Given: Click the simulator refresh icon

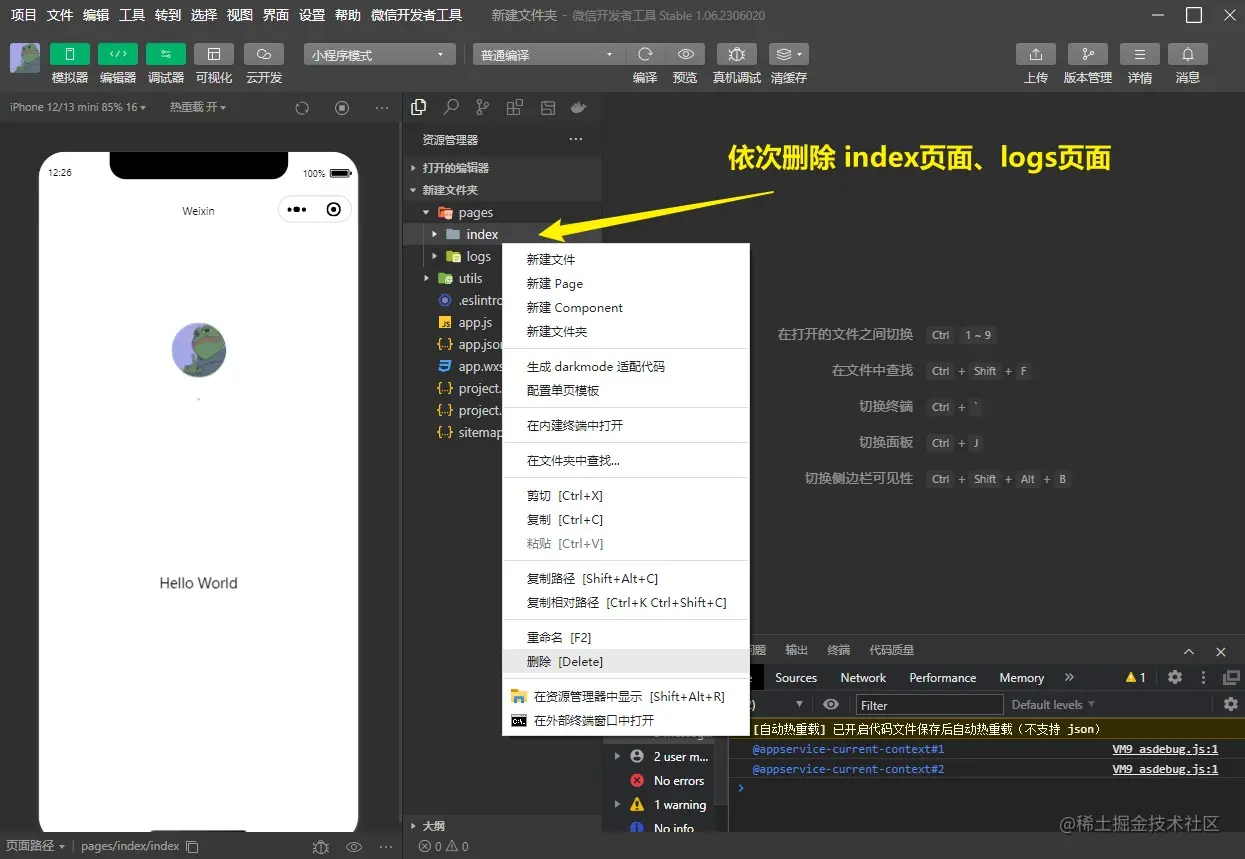Looking at the screenshot, I should (303, 108).
